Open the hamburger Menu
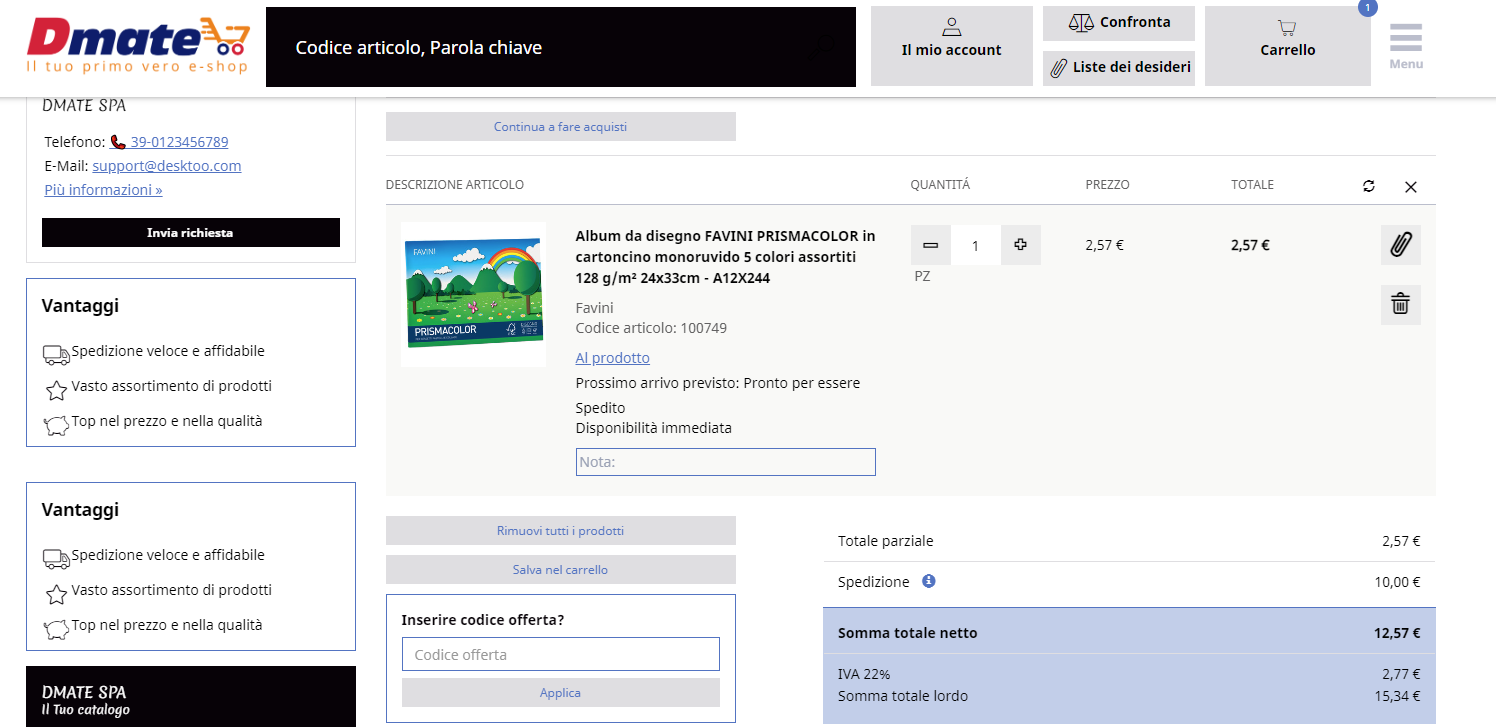1496x727 pixels. coord(1405,46)
